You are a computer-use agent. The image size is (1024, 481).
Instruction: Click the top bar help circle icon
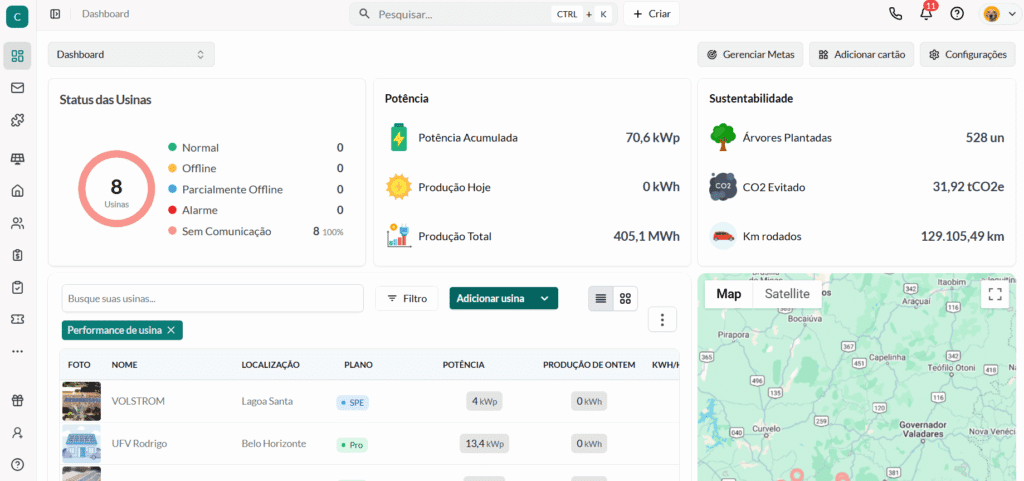[x=957, y=14]
